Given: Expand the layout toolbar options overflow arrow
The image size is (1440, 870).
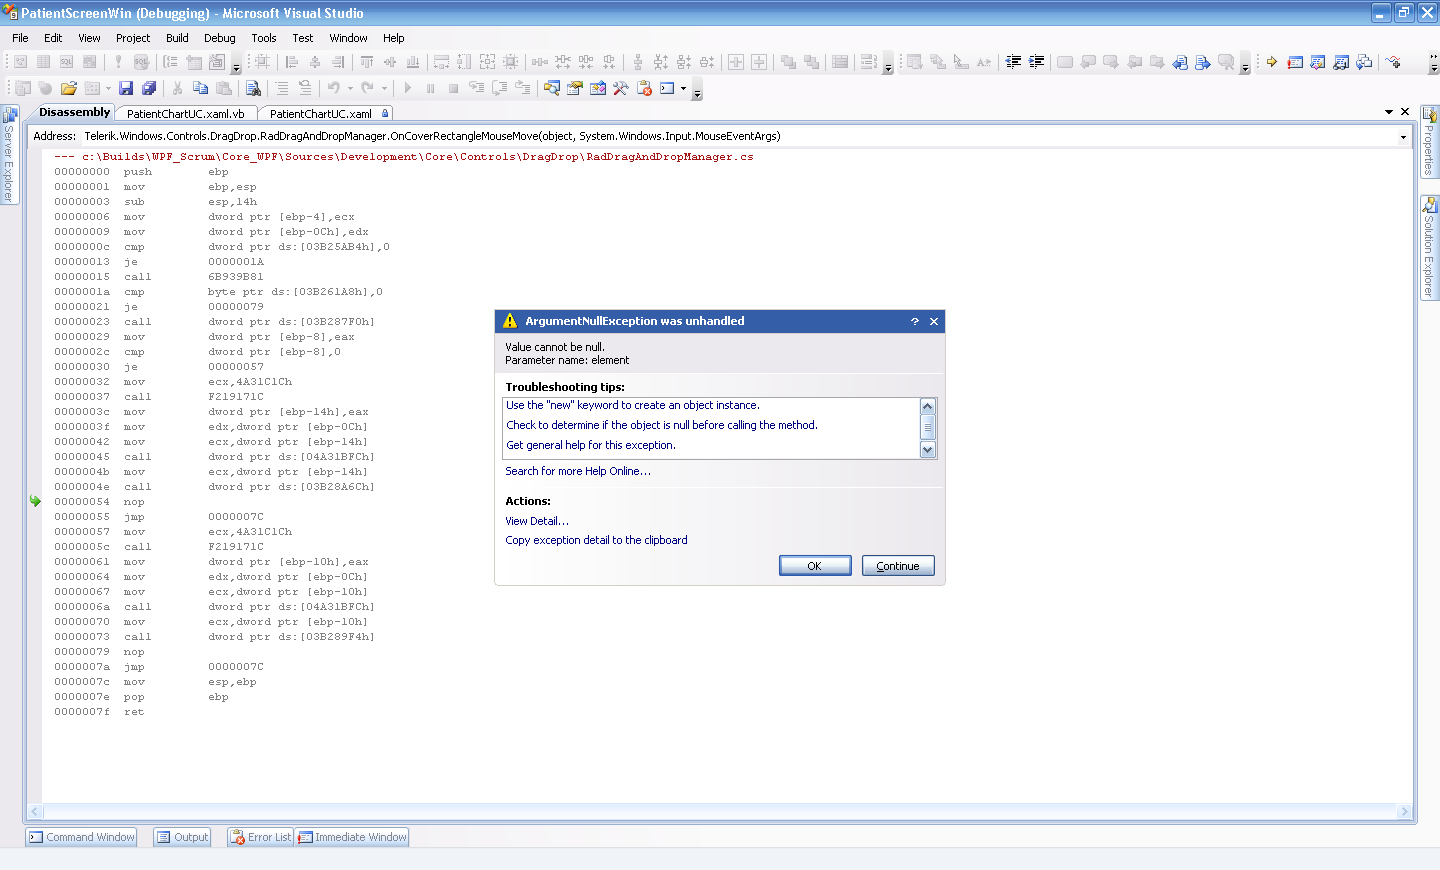Looking at the screenshot, I should (888, 64).
